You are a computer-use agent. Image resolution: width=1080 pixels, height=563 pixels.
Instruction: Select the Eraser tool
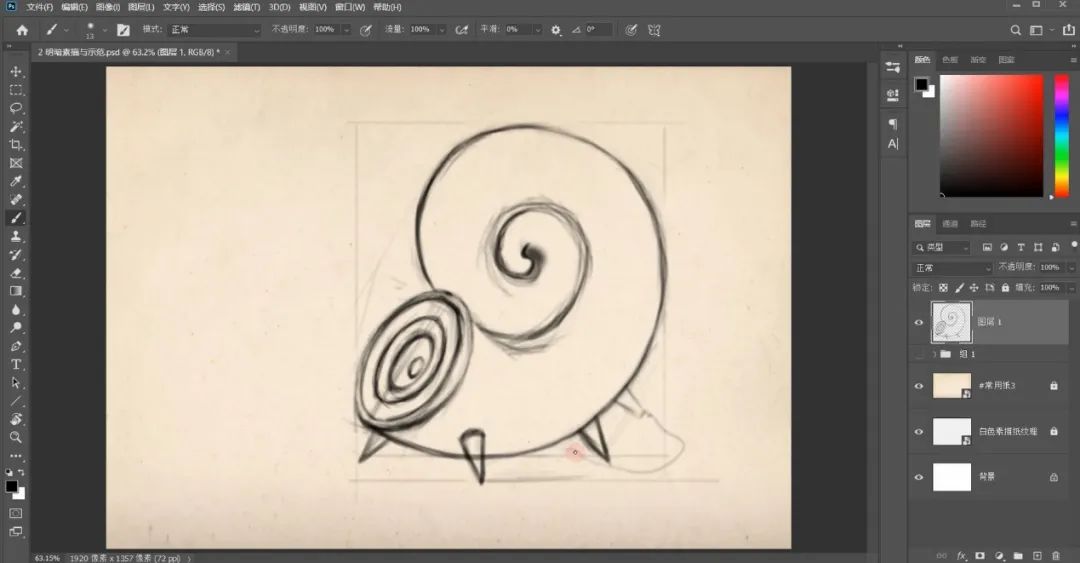click(16, 272)
